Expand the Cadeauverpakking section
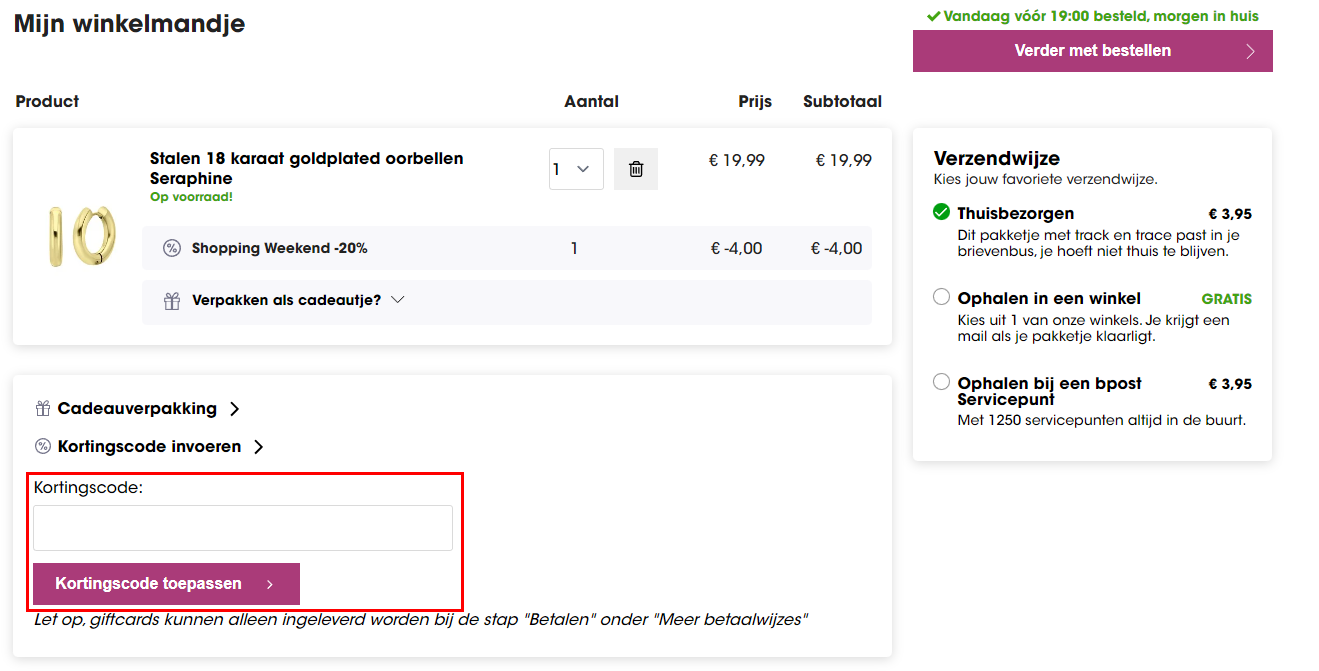Image resolution: width=1319 pixels, height=671 pixels. (x=137, y=408)
